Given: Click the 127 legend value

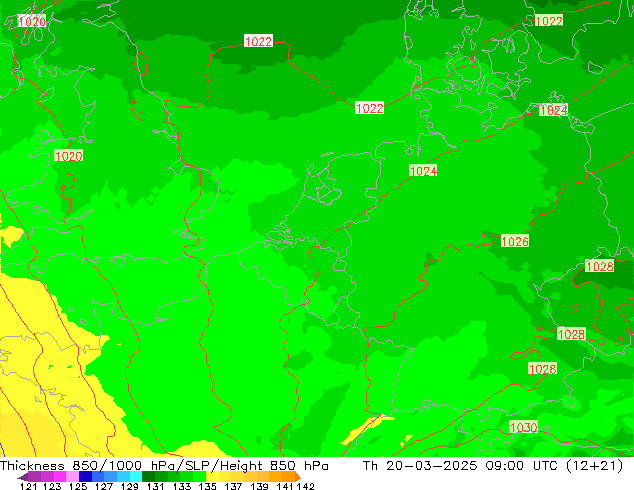Looking at the screenshot, I should tap(104, 486).
